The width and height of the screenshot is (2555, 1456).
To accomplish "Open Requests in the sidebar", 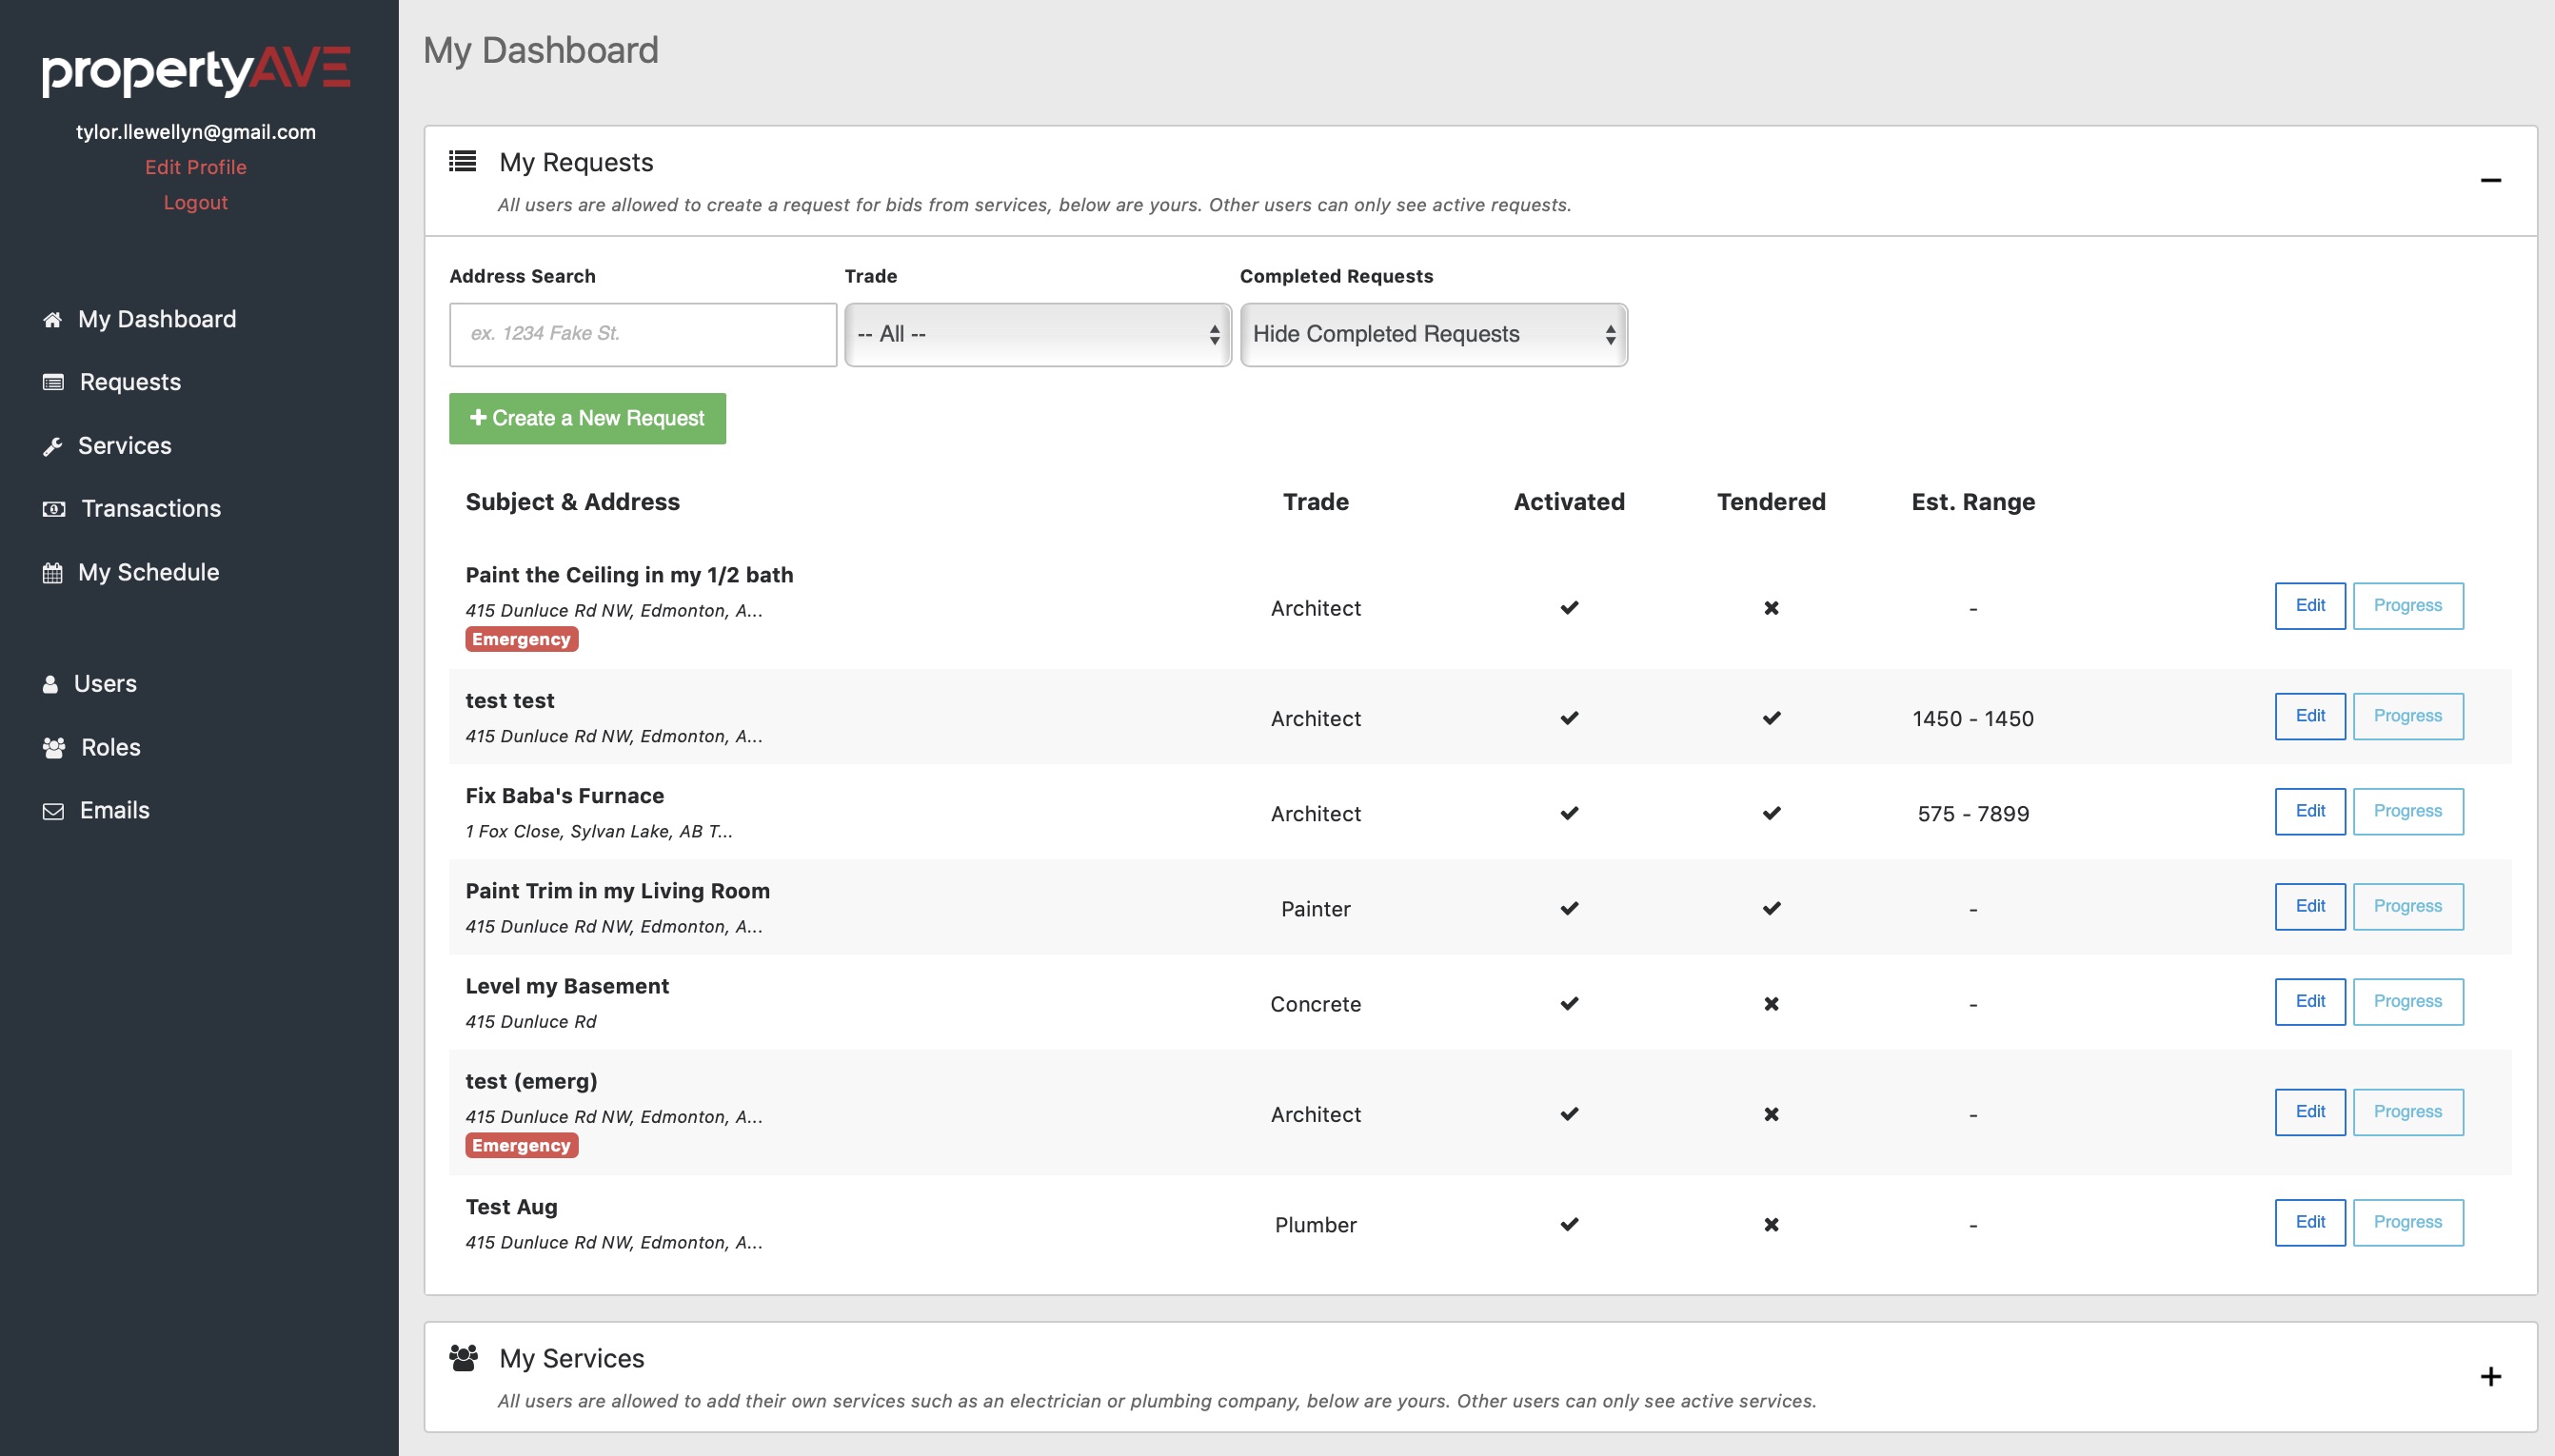I will [x=130, y=382].
